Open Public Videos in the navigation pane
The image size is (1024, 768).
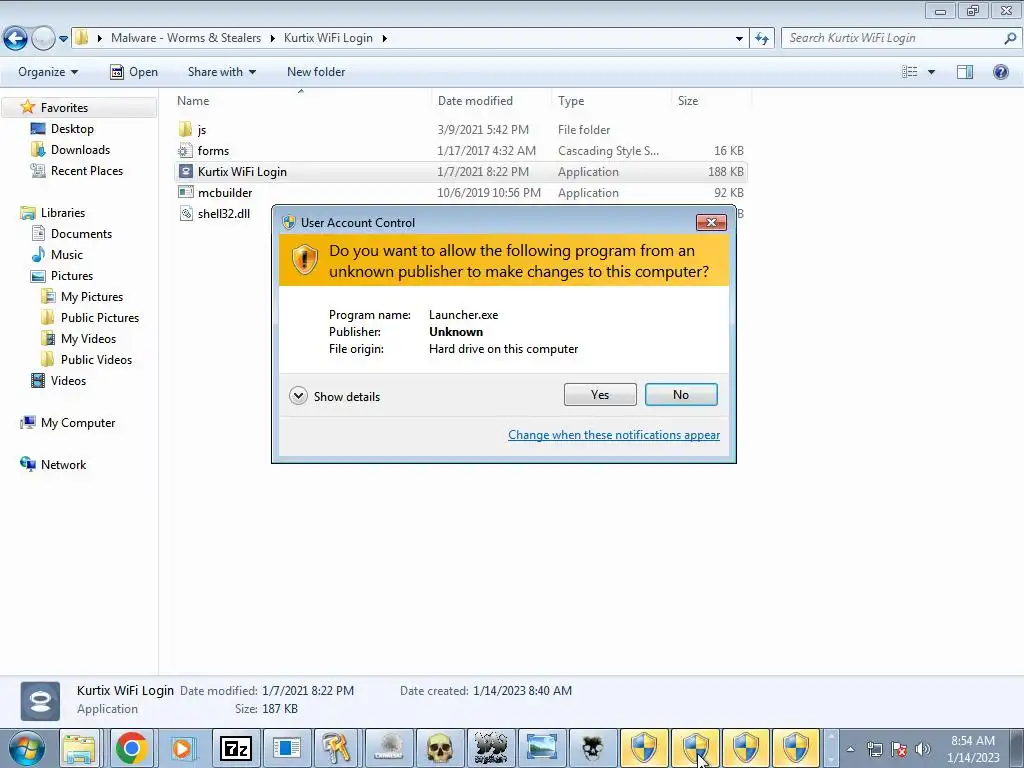96,360
